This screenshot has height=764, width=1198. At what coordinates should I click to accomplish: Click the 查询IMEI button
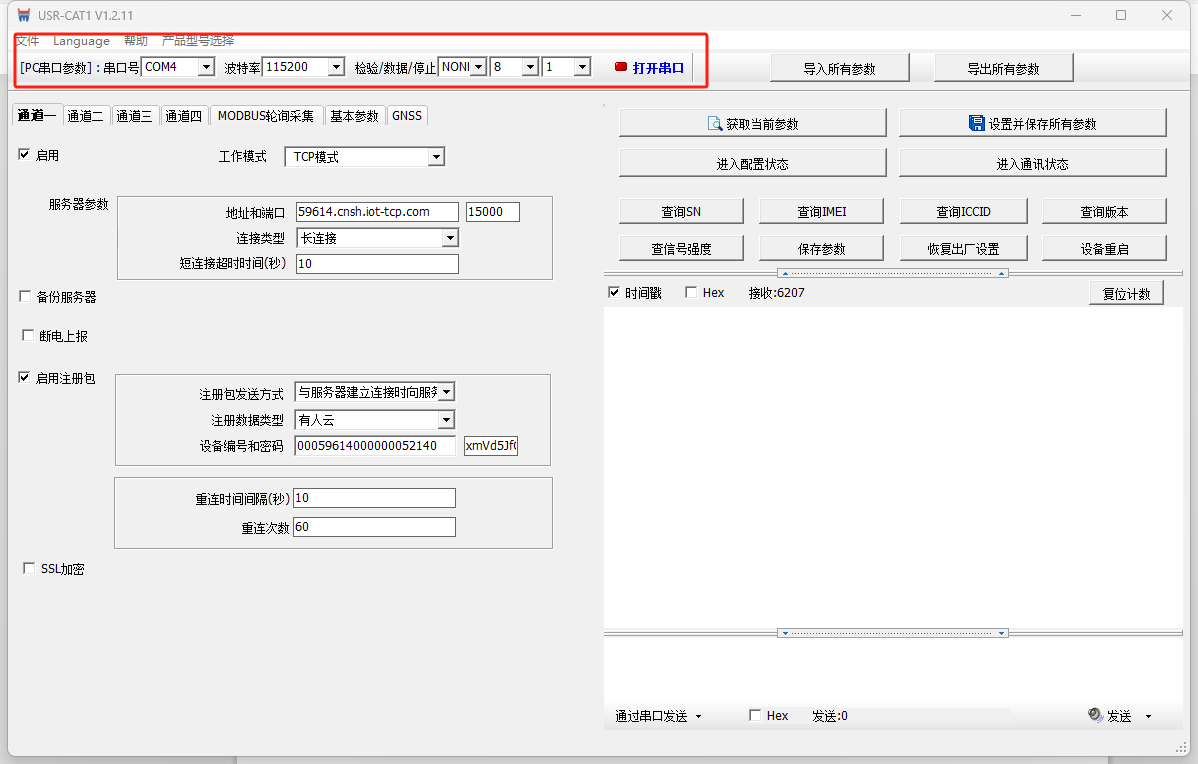(822, 211)
